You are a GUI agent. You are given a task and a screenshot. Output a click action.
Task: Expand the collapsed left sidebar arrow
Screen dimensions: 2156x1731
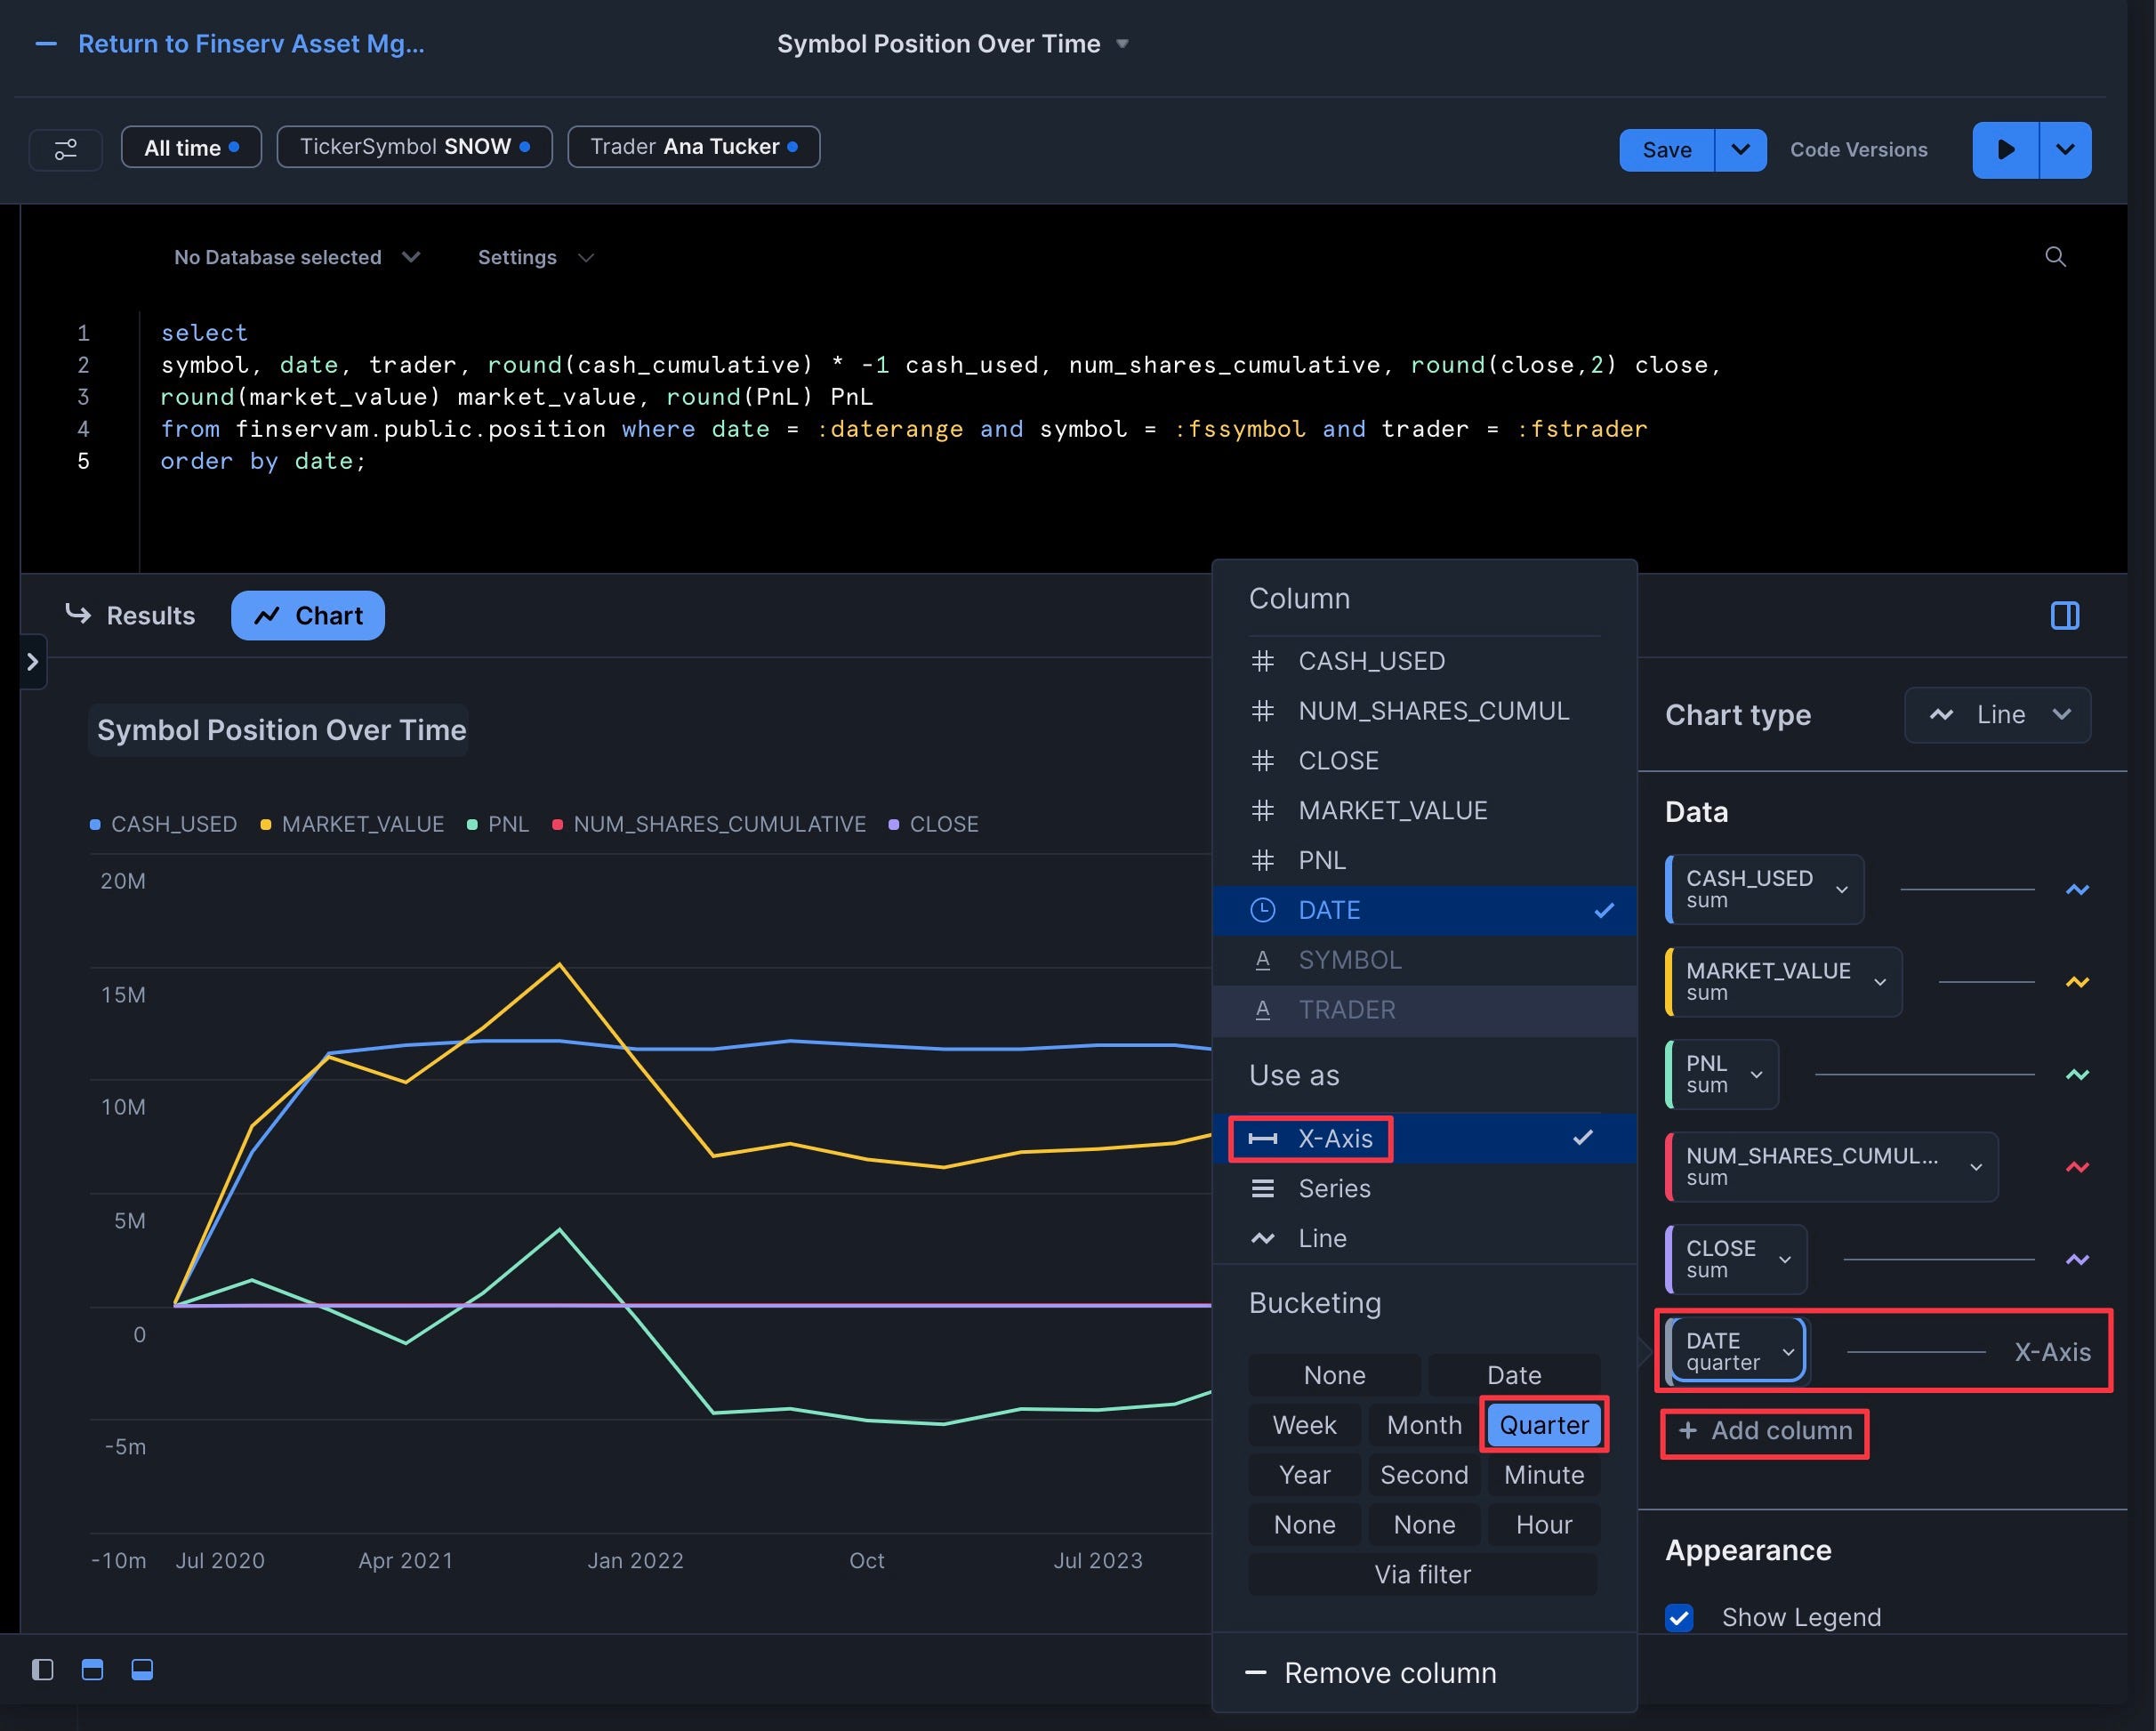point(33,662)
